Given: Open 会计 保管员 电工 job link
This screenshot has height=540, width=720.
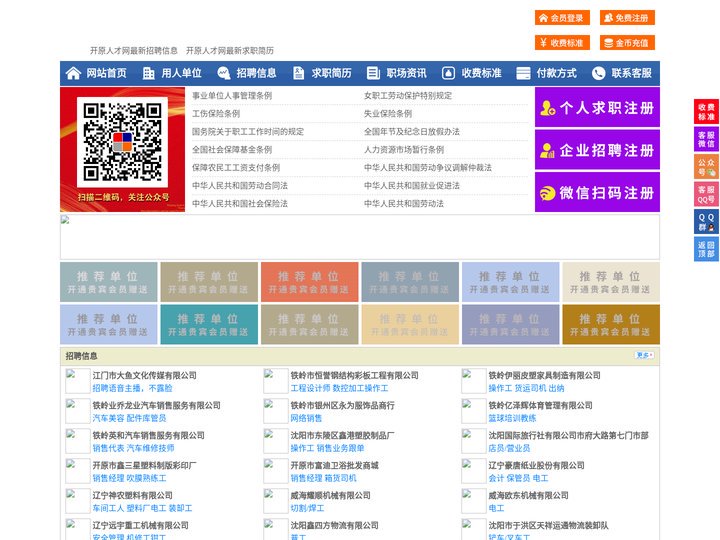Looking at the screenshot, I should click(x=518, y=478).
